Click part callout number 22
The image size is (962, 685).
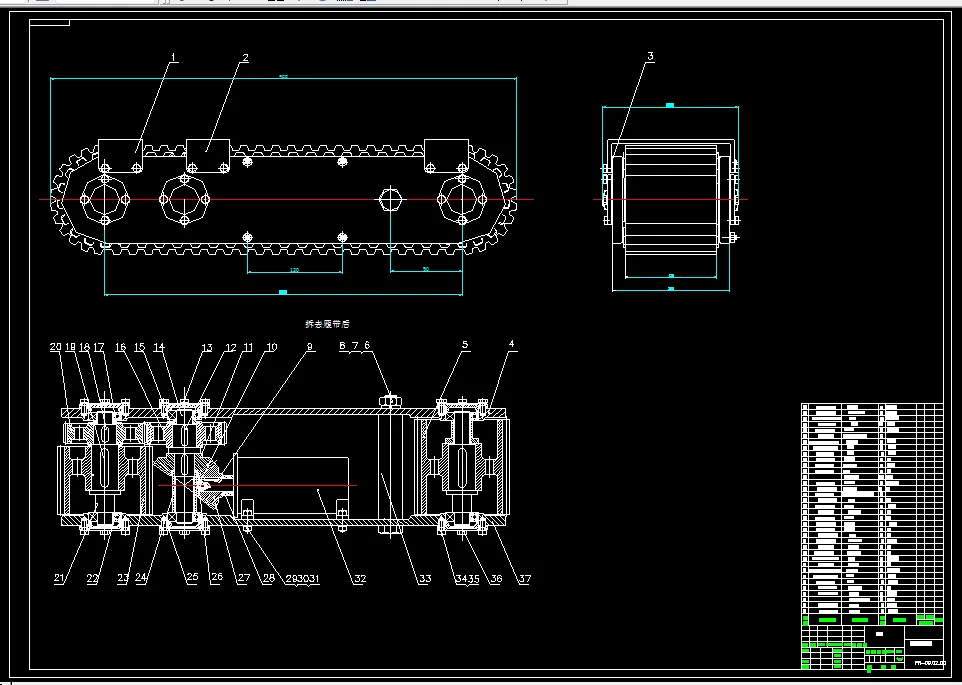(x=92, y=578)
